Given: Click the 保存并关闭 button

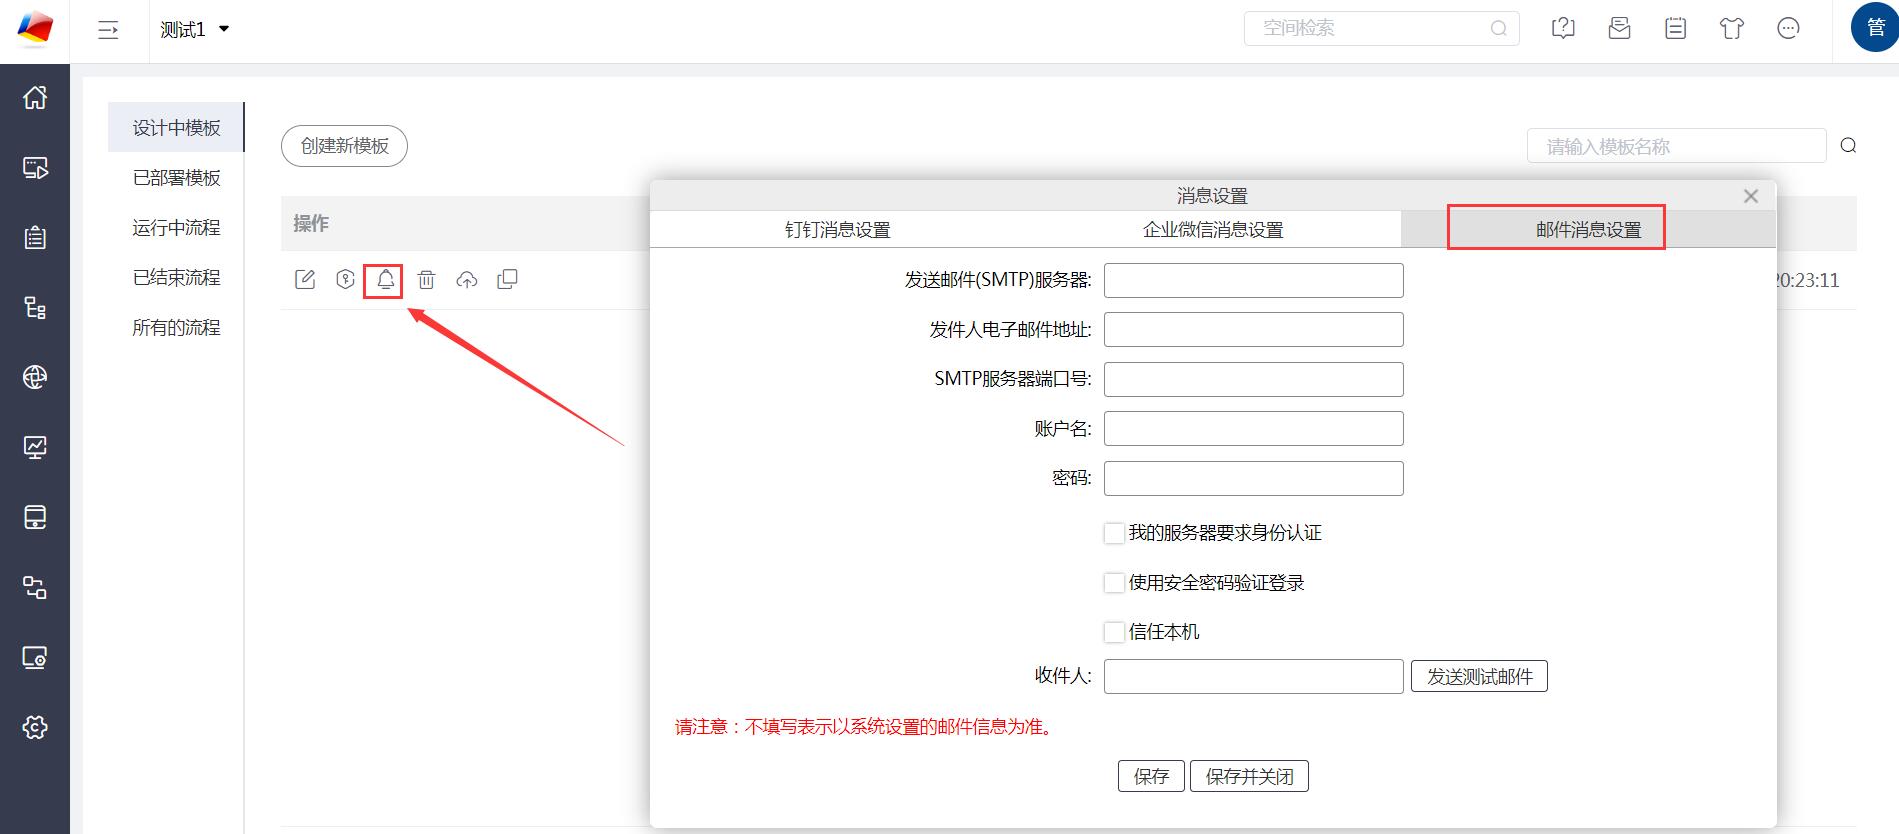Looking at the screenshot, I should [x=1249, y=776].
